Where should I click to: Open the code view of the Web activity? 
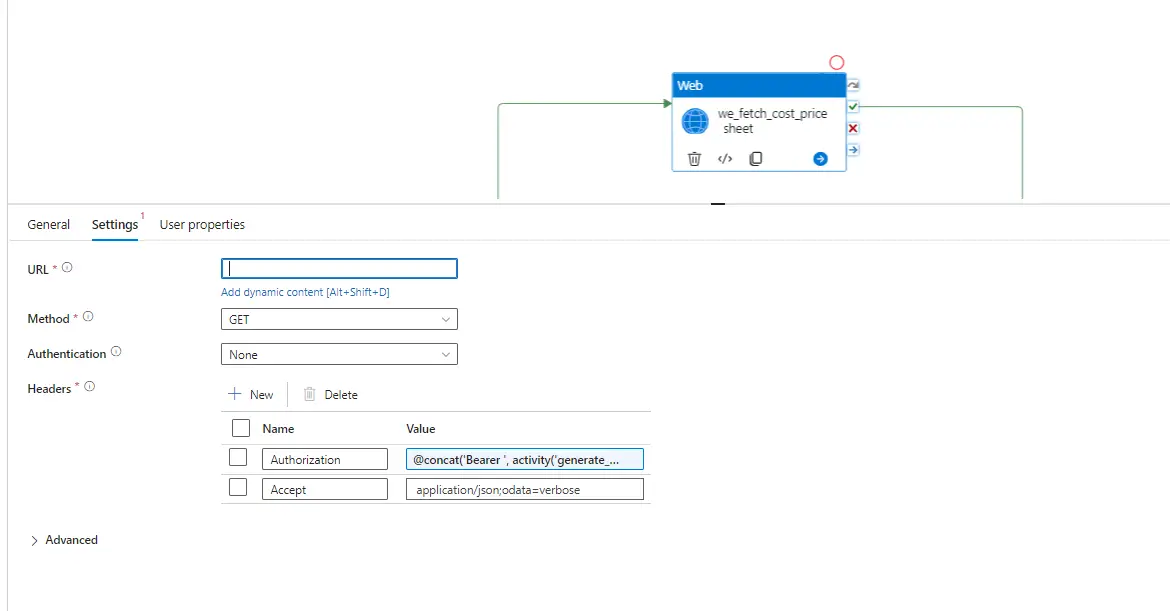click(x=724, y=157)
